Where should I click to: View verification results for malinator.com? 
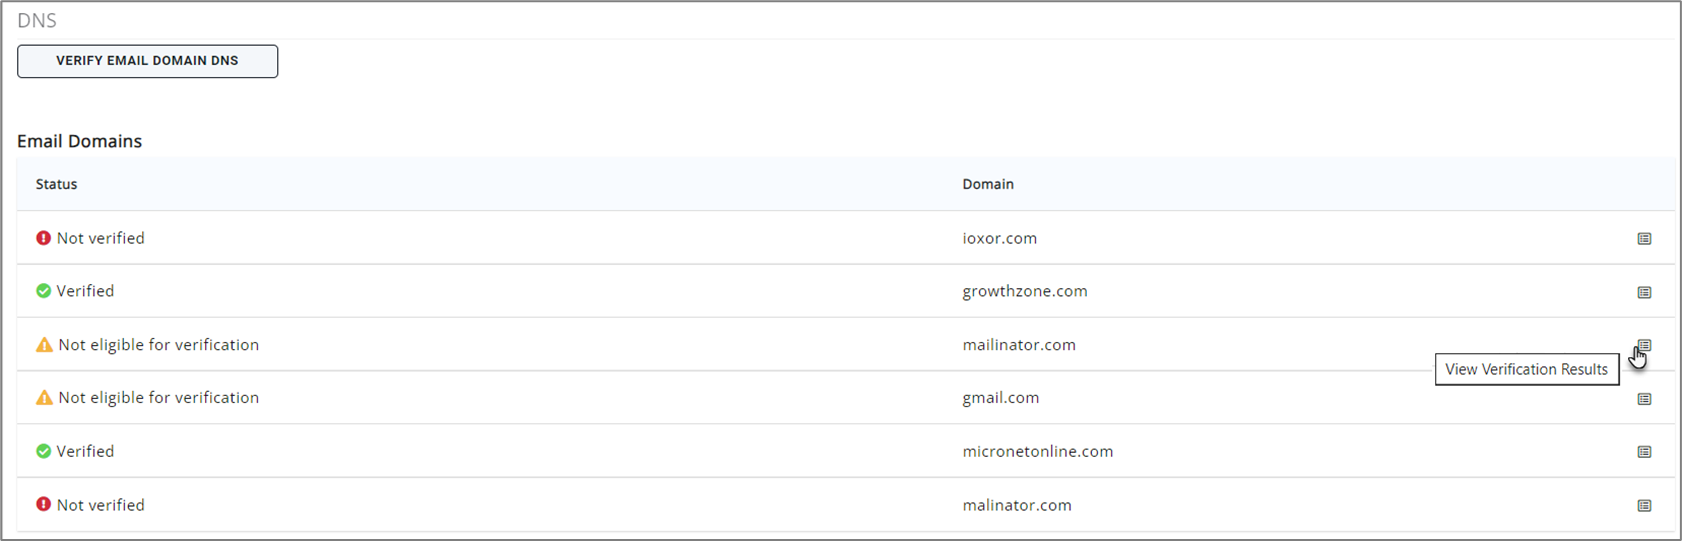click(x=1644, y=506)
